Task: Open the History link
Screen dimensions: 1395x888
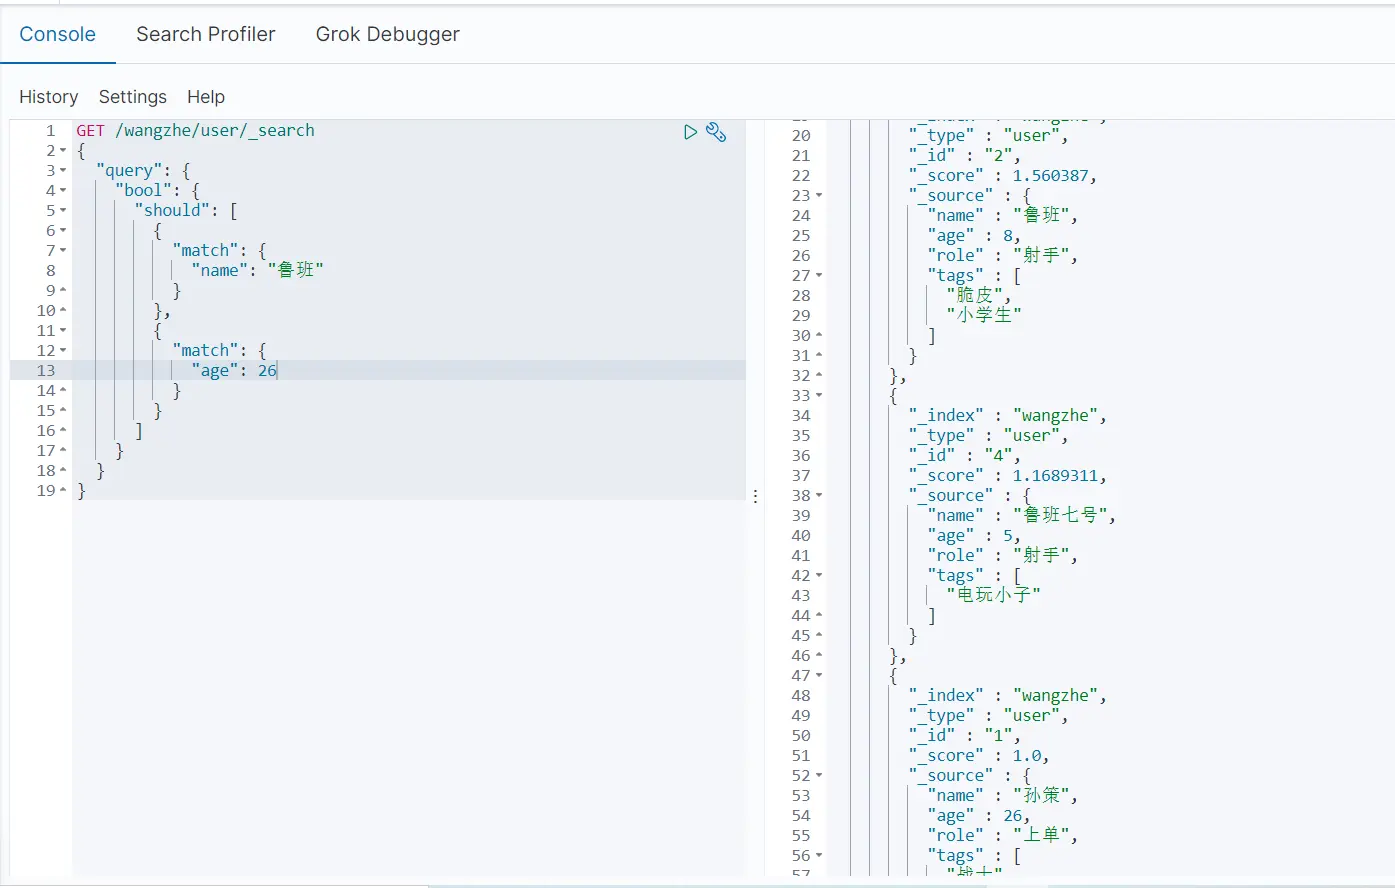Action: tap(49, 97)
